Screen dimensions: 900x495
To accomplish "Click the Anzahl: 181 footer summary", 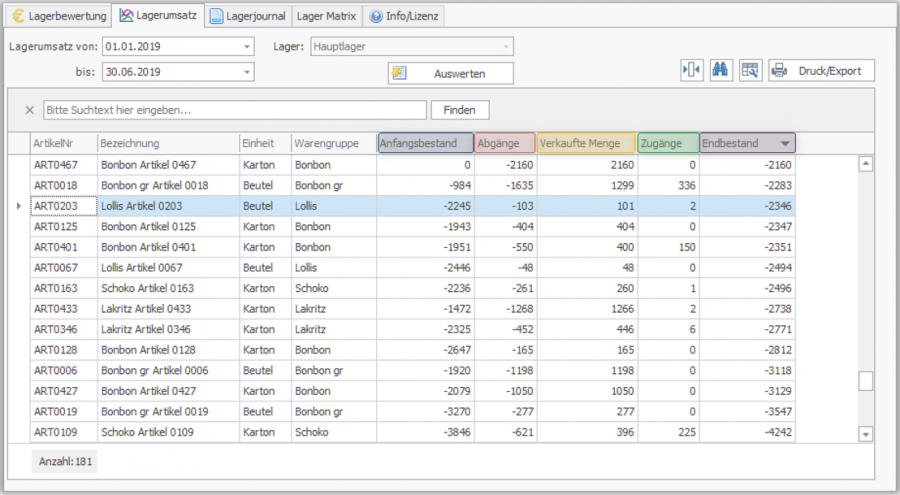I will [65, 462].
